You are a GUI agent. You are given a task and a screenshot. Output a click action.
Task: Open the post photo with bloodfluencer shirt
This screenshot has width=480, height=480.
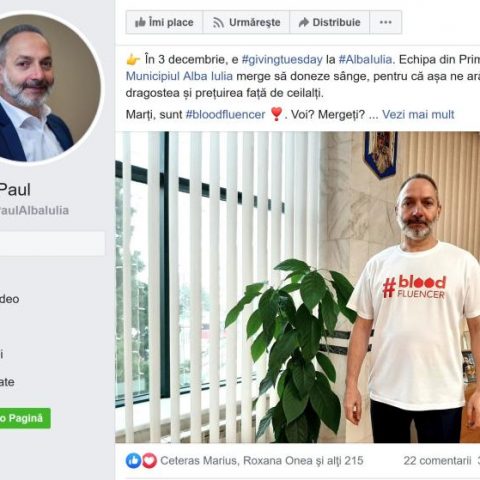(x=298, y=287)
